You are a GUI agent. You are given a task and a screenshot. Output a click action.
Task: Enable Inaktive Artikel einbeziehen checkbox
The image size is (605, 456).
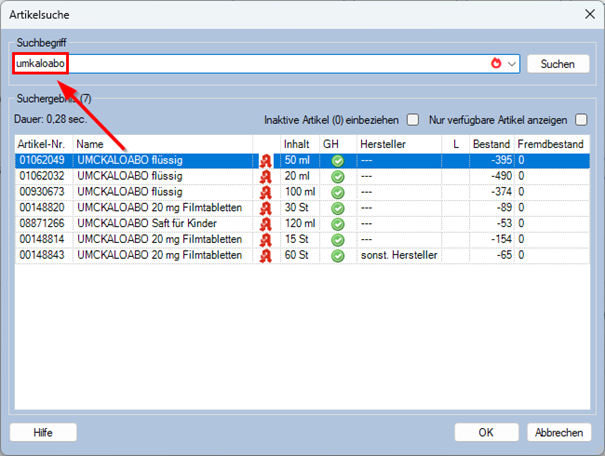412,120
